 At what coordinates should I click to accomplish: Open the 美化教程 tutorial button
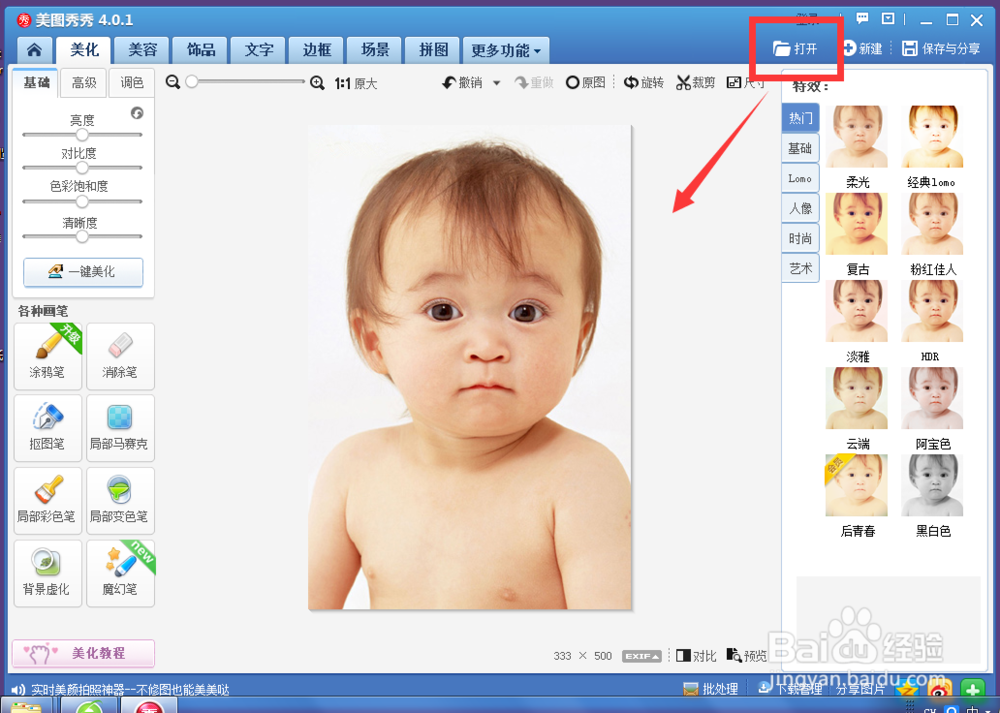point(83,653)
